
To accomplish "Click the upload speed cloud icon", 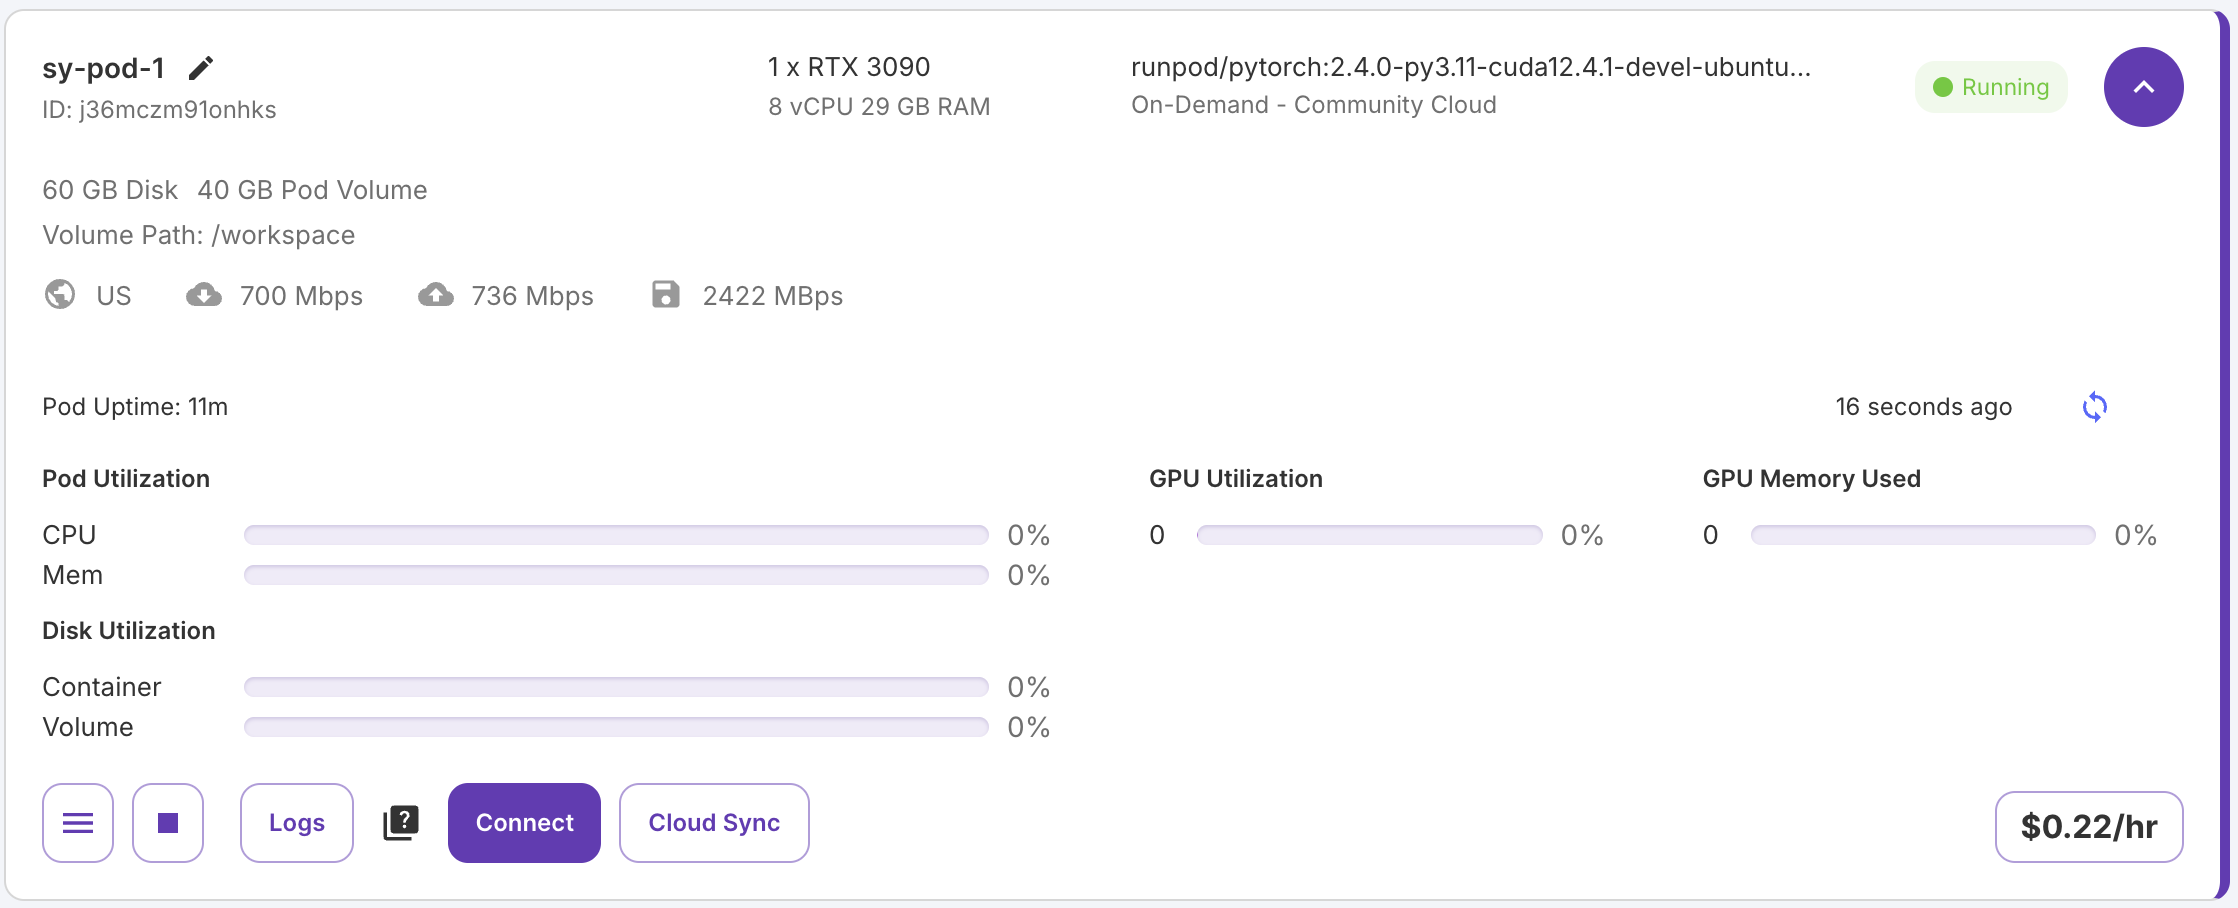I will point(436,295).
